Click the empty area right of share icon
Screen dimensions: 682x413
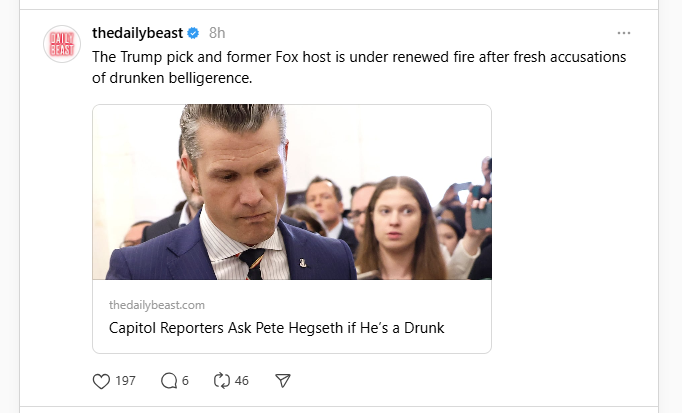point(450,381)
